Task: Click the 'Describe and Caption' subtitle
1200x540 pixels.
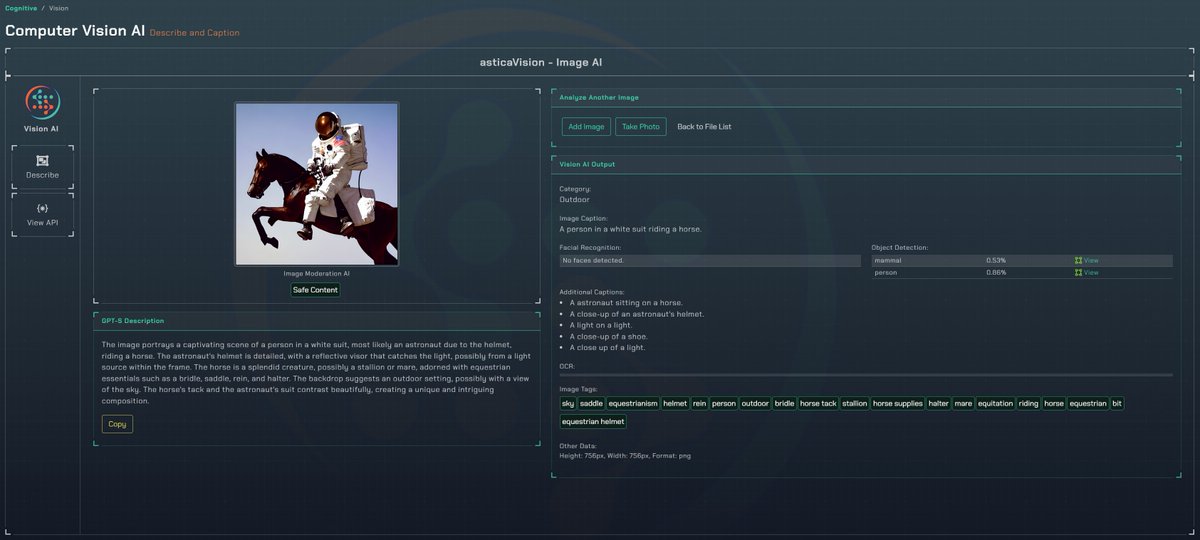Action: click(x=194, y=33)
